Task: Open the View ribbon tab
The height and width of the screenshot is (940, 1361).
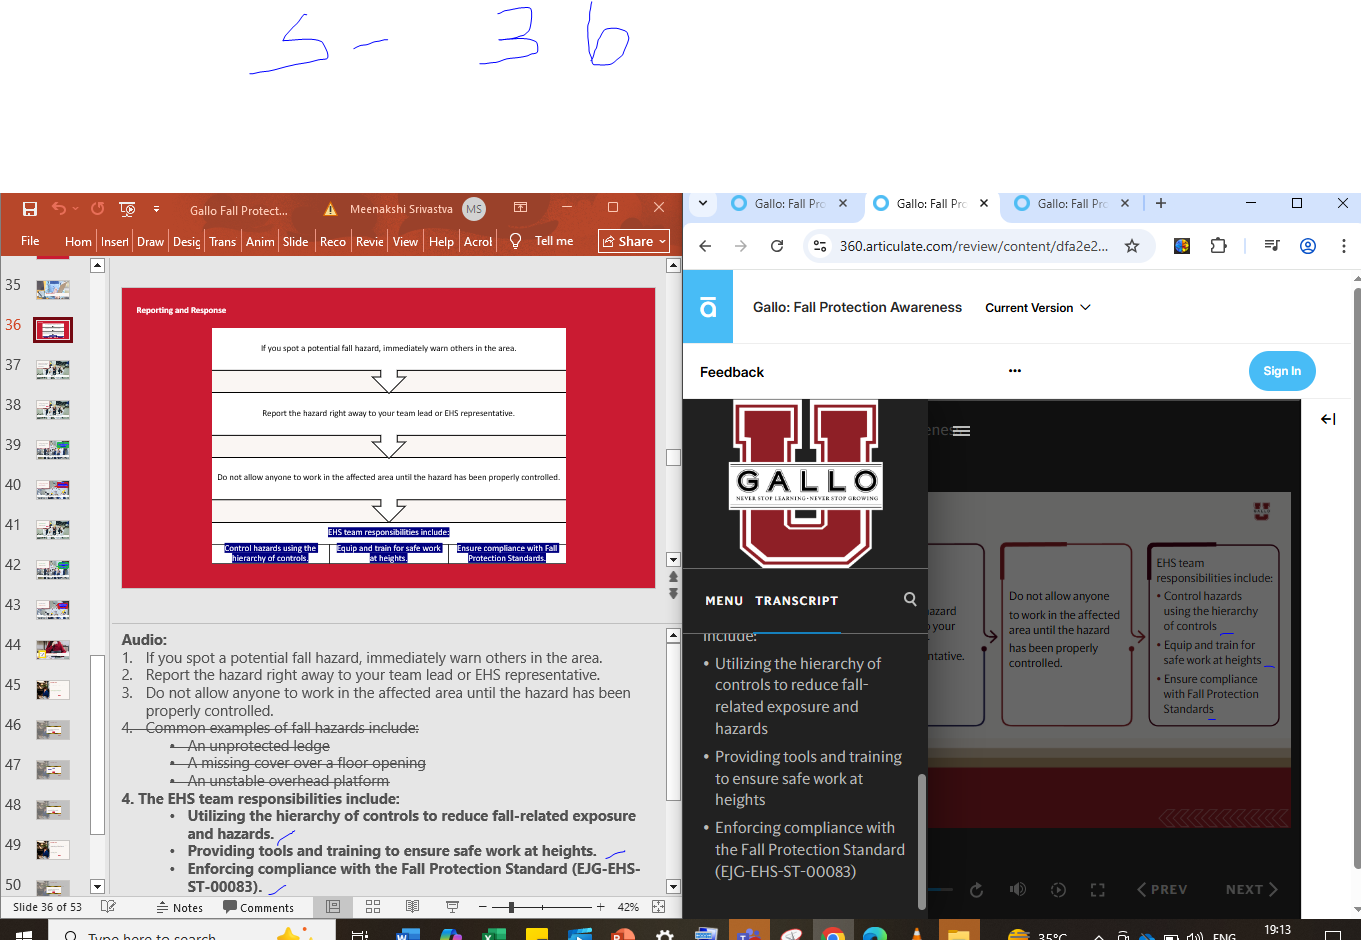Action: [405, 241]
